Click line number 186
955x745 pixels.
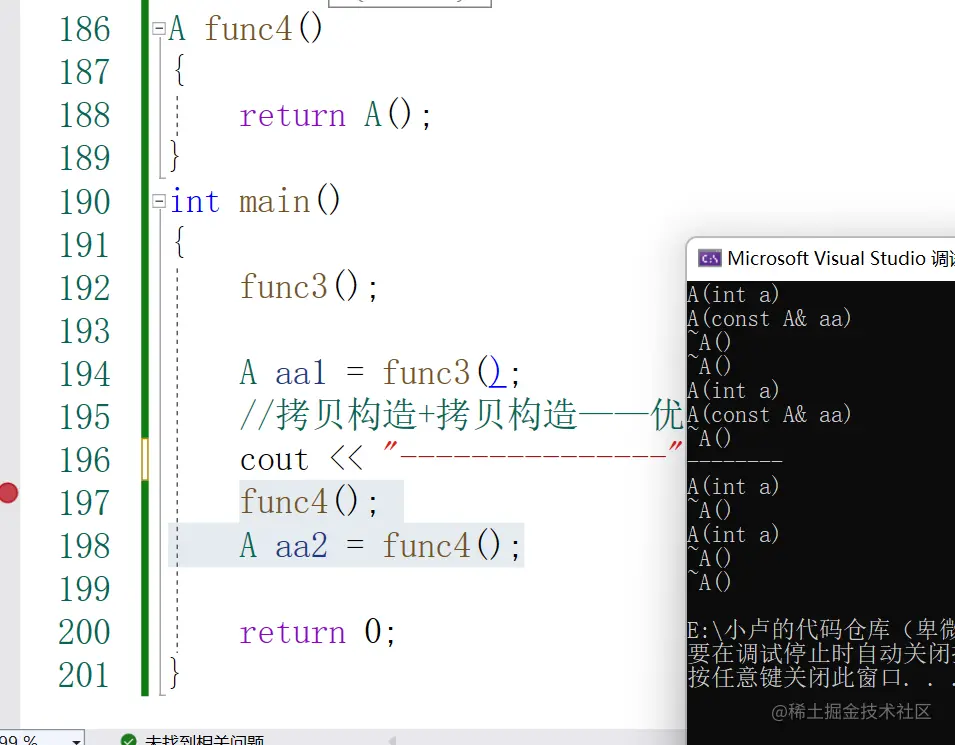(84, 29)
